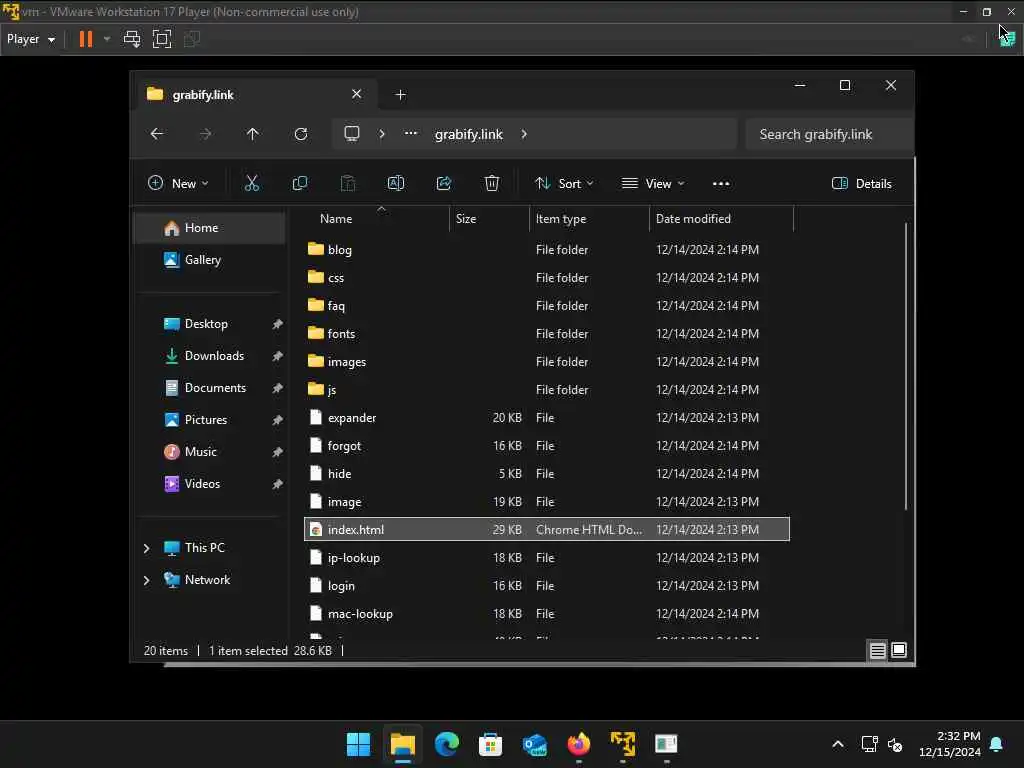Viewport: 1024px width, 768px height.
Task: Expand chevron after grabify.link breadcrumb
Action: (524, 134)
